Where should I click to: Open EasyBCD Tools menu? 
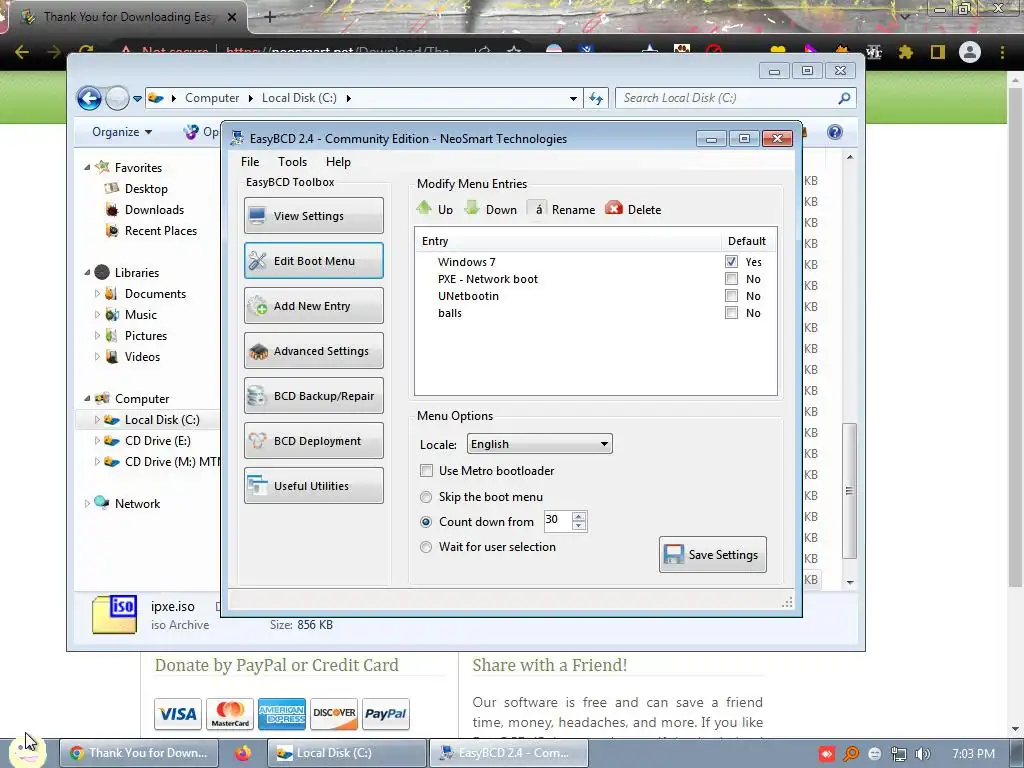tap(292, 162)
